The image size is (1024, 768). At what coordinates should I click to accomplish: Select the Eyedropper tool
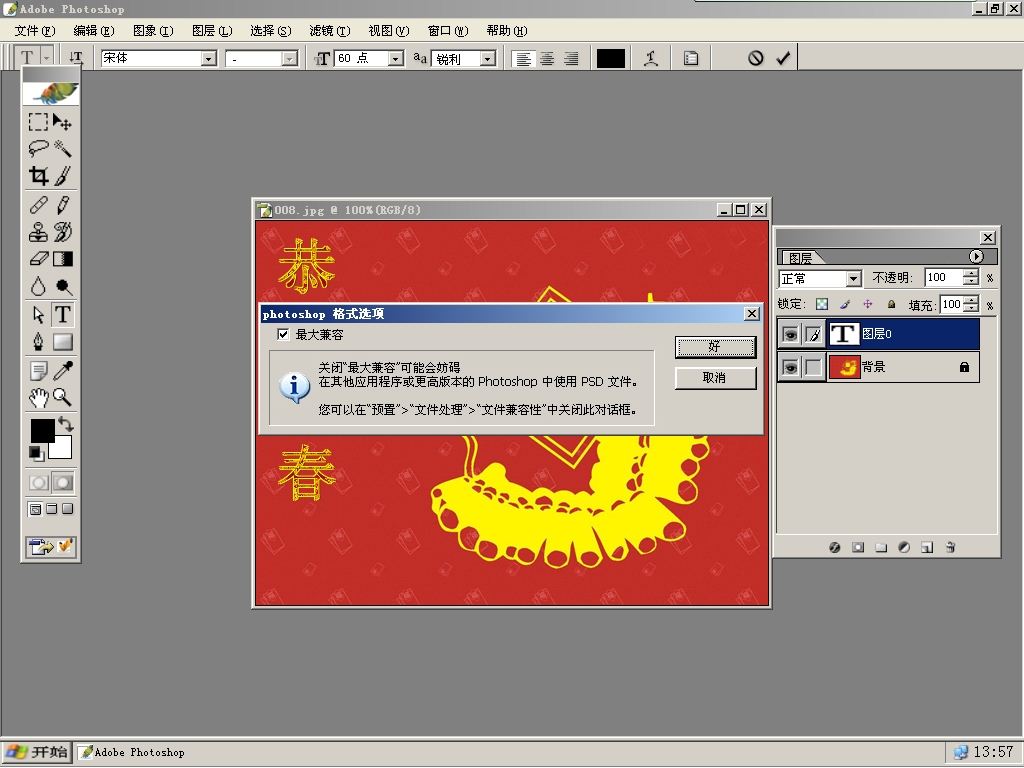click(63, 370)
